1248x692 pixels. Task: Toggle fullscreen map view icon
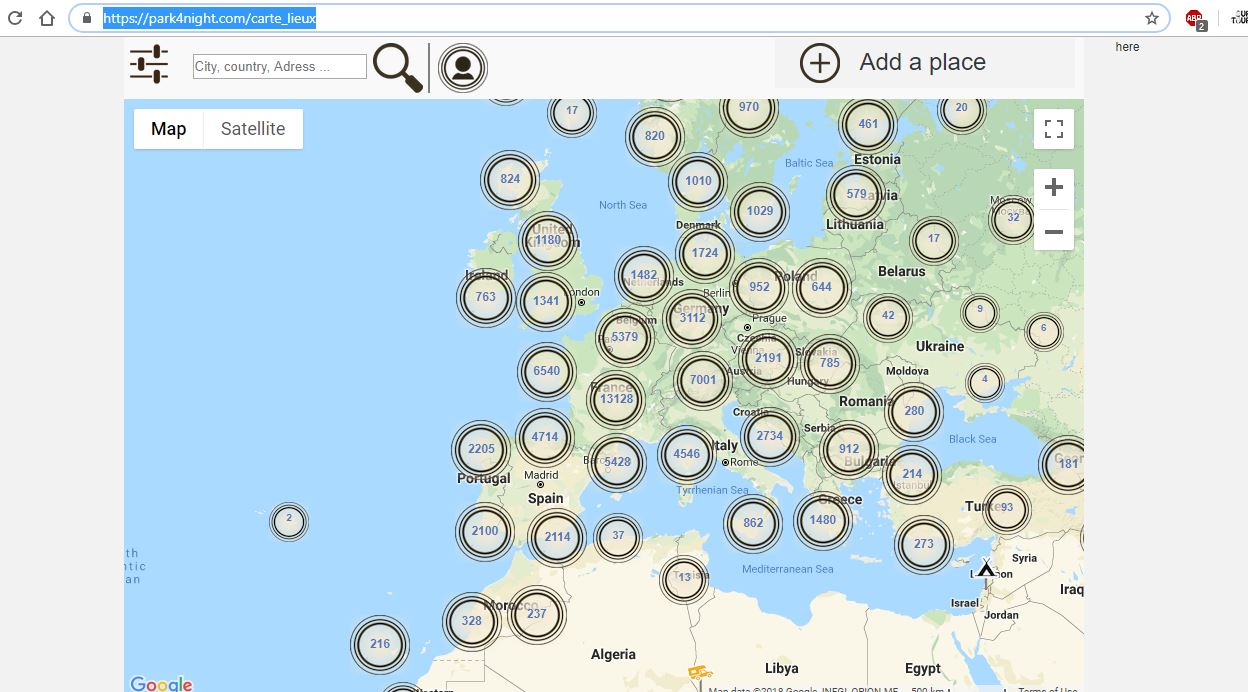1053,128
